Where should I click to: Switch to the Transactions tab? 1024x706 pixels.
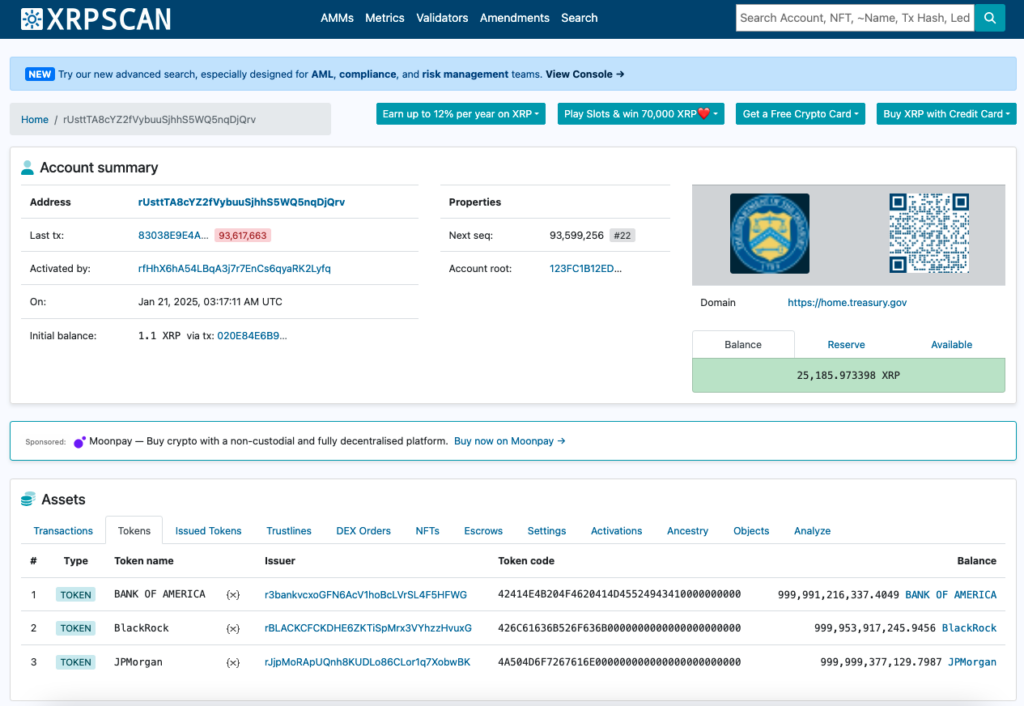tap(63, 531)
